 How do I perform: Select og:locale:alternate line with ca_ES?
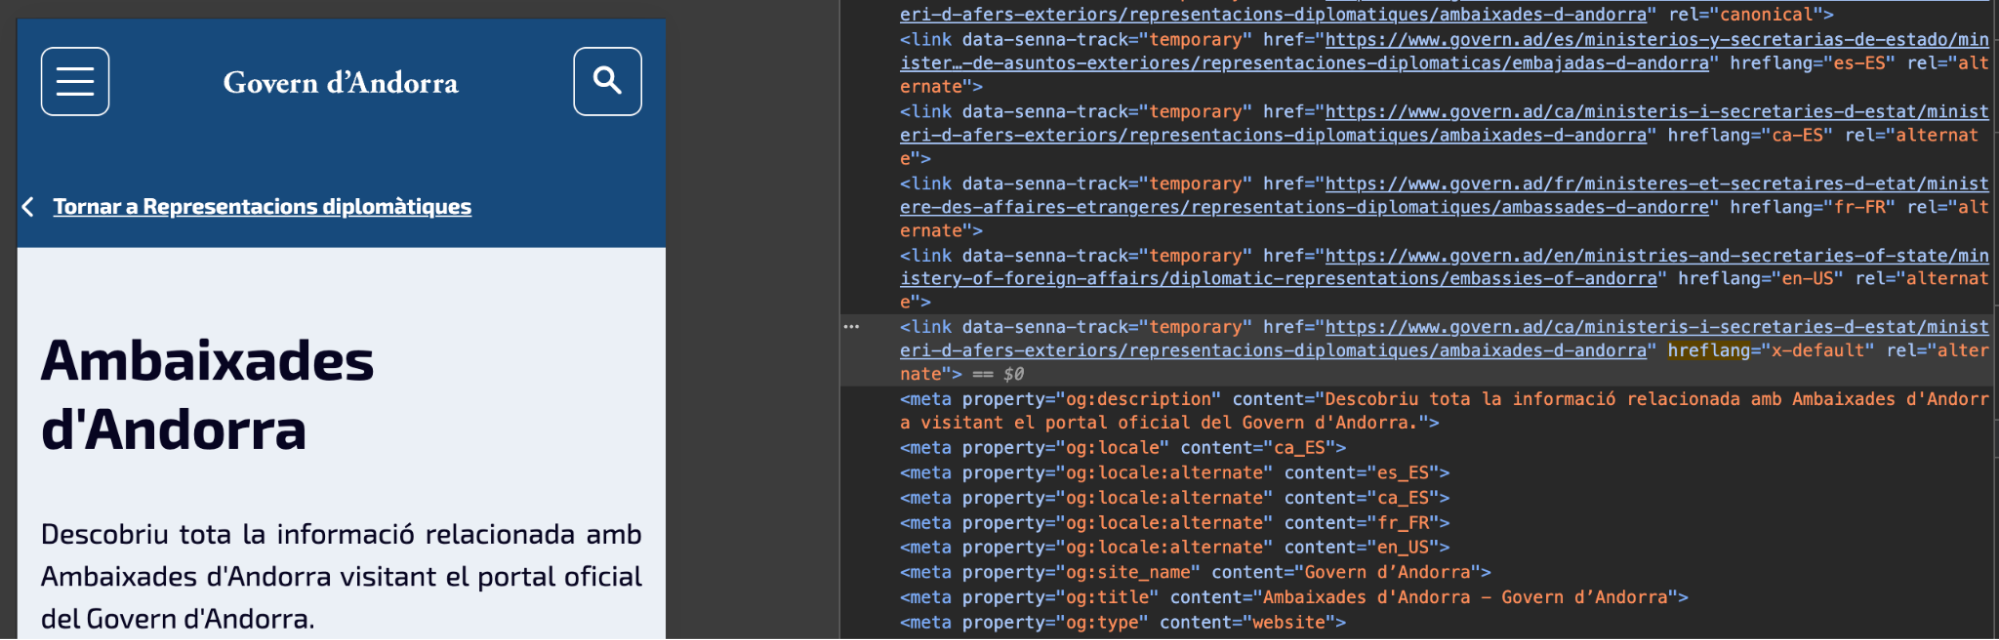(1175, 498)
